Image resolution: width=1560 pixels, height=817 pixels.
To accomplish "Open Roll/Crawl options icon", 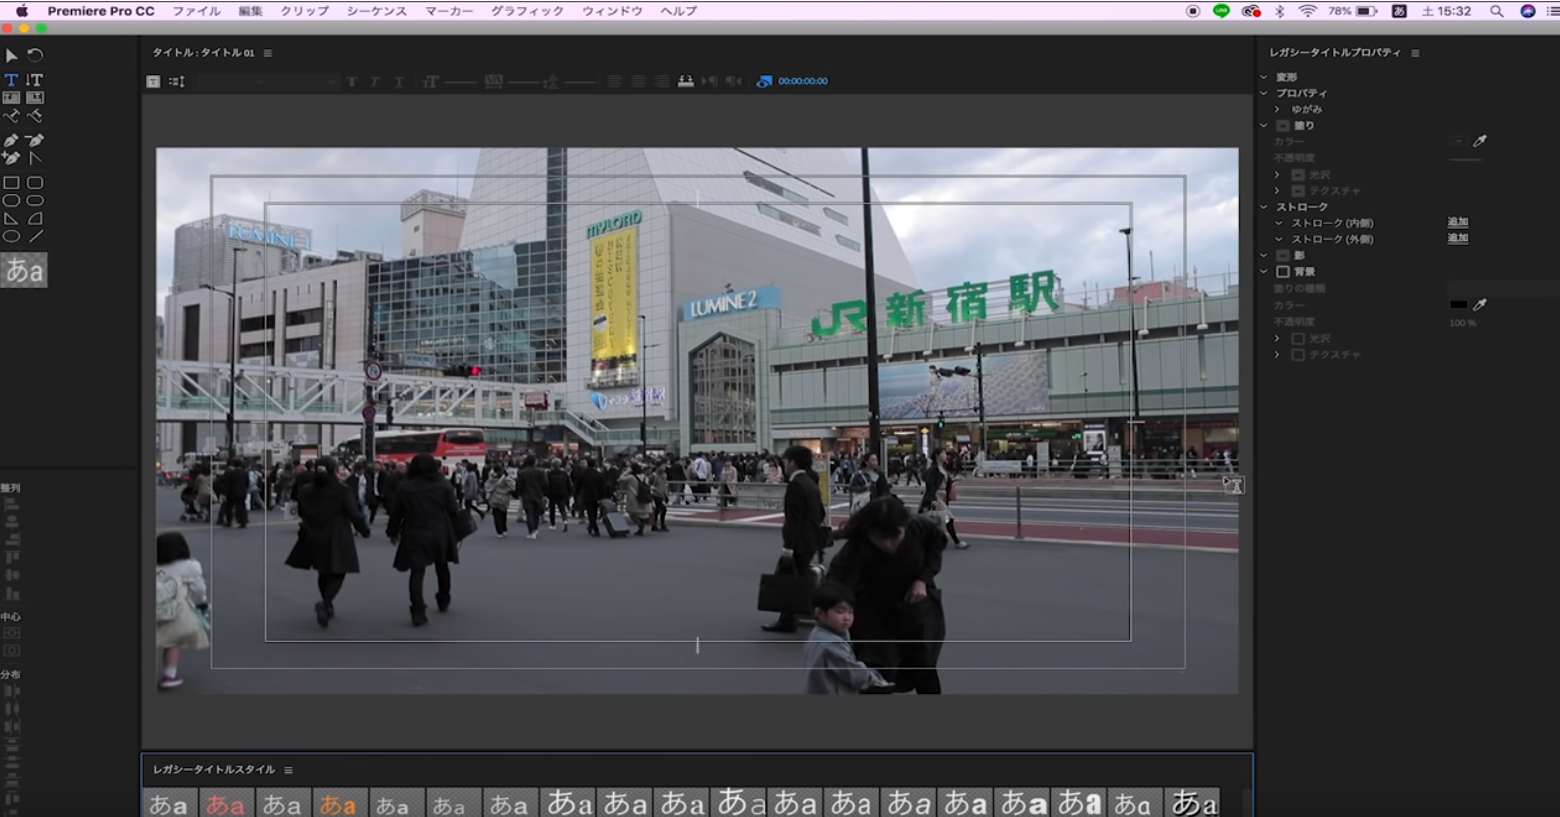I will 177,81.
